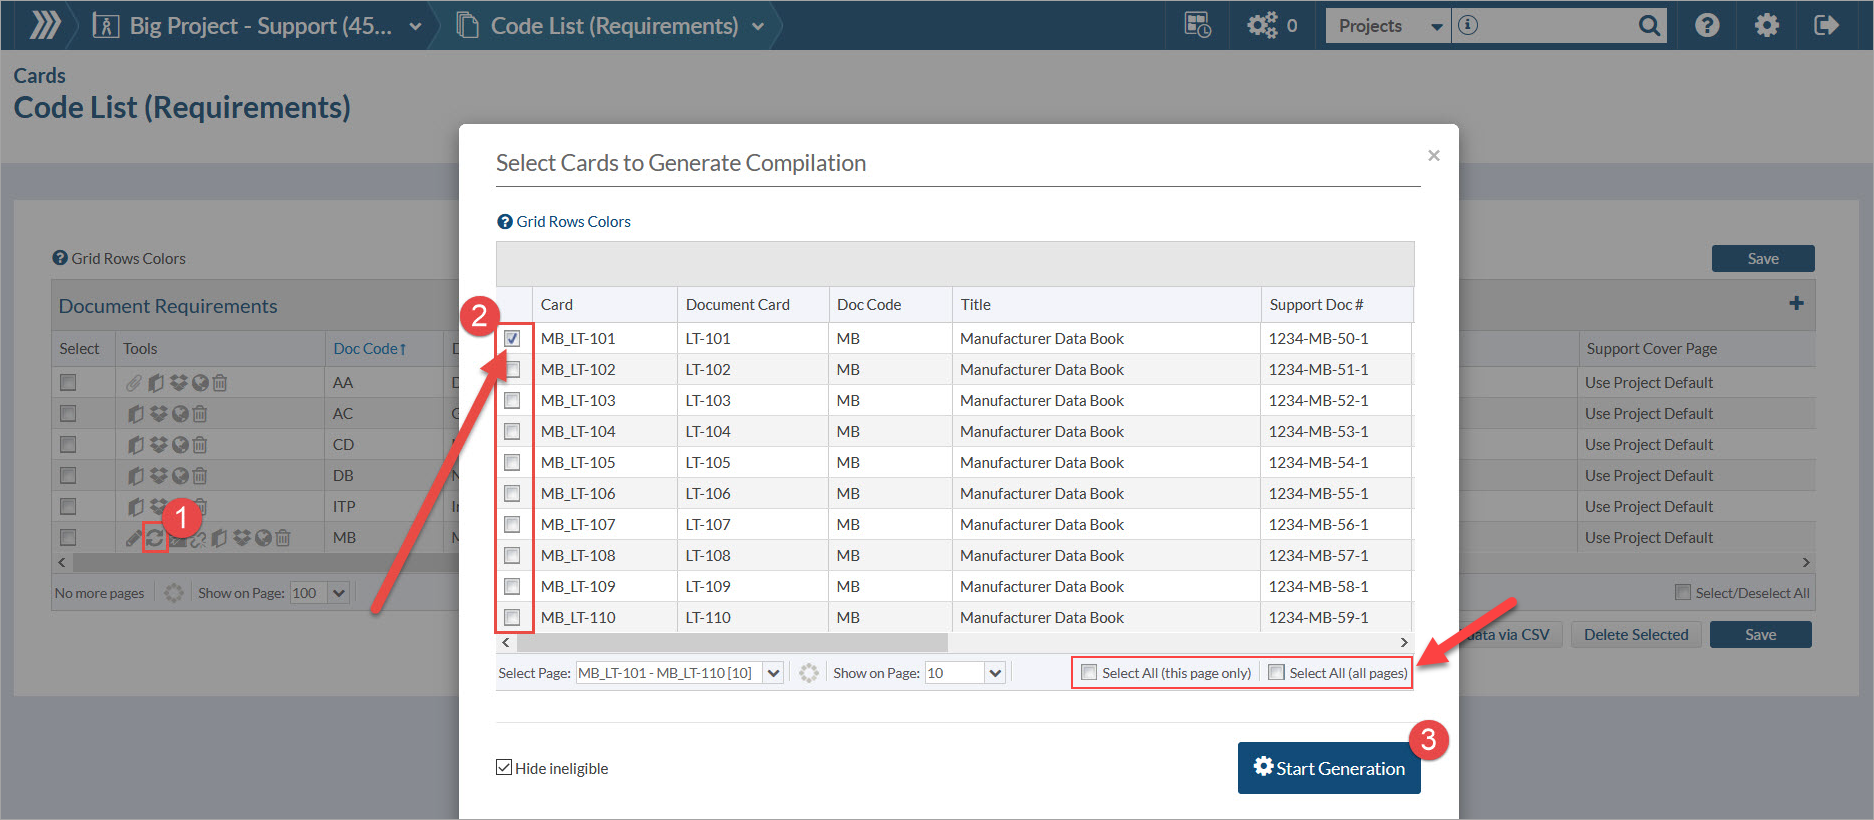Click the dialog's horizontal scrollbar
Viewport: 1874px width, 820px height.
click(732, 642)
